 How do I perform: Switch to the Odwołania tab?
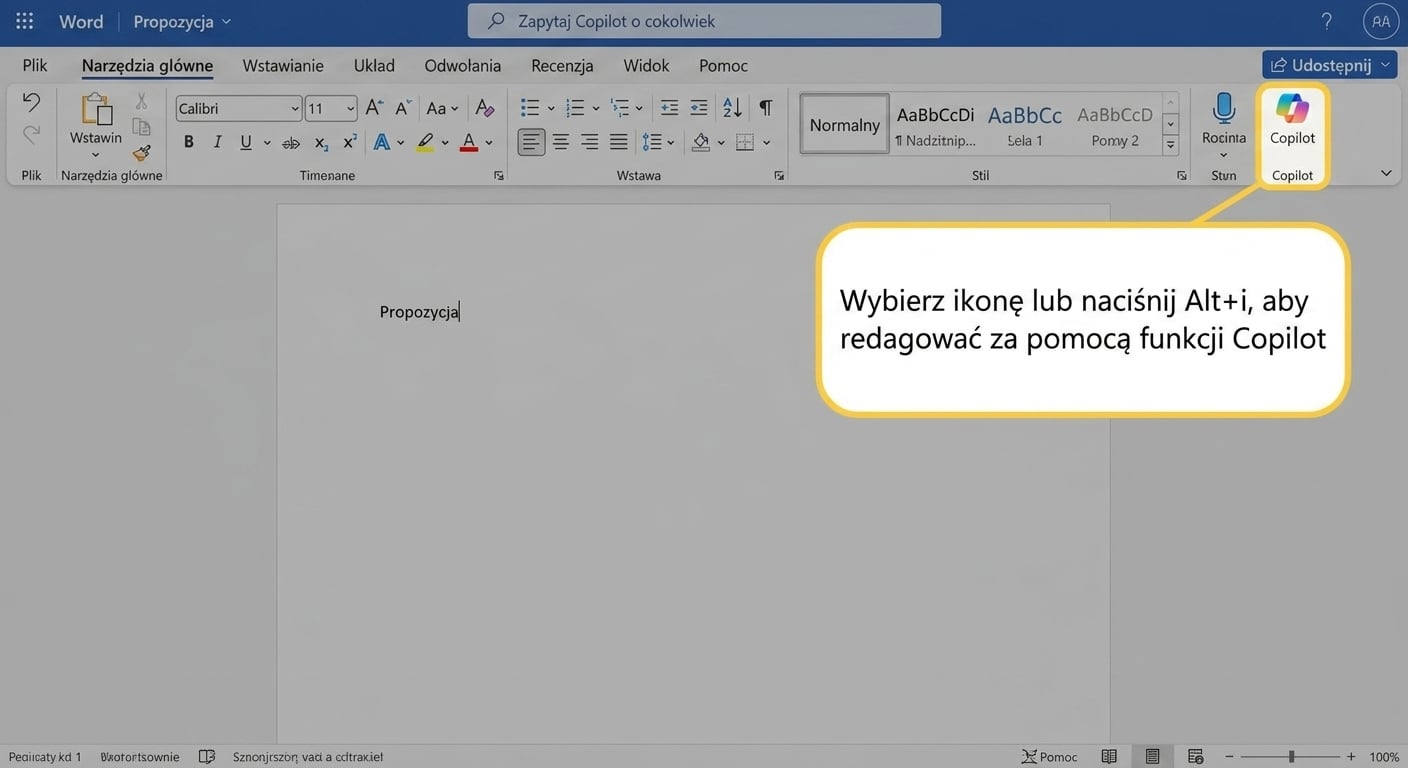pos(463,65)
